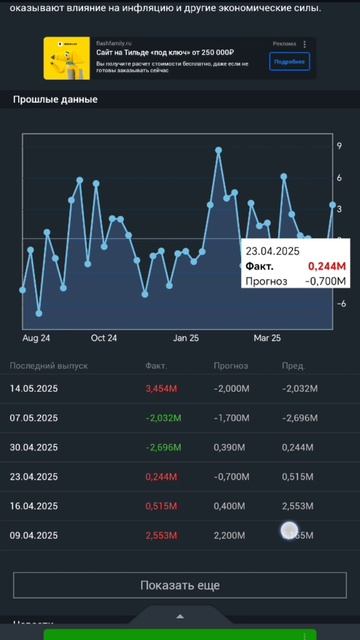Click the 'Факт.' column header
Image resolution: width=360 pixels, height=640 pixels.
156,366
